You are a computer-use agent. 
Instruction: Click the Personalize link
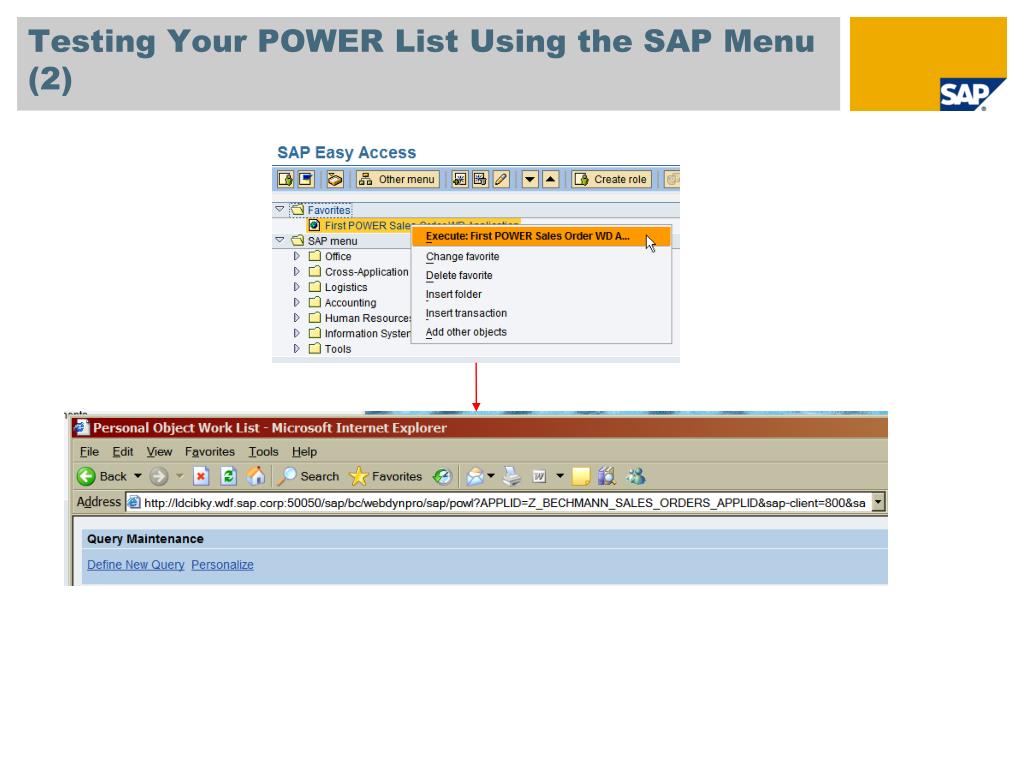pos(222,565)
